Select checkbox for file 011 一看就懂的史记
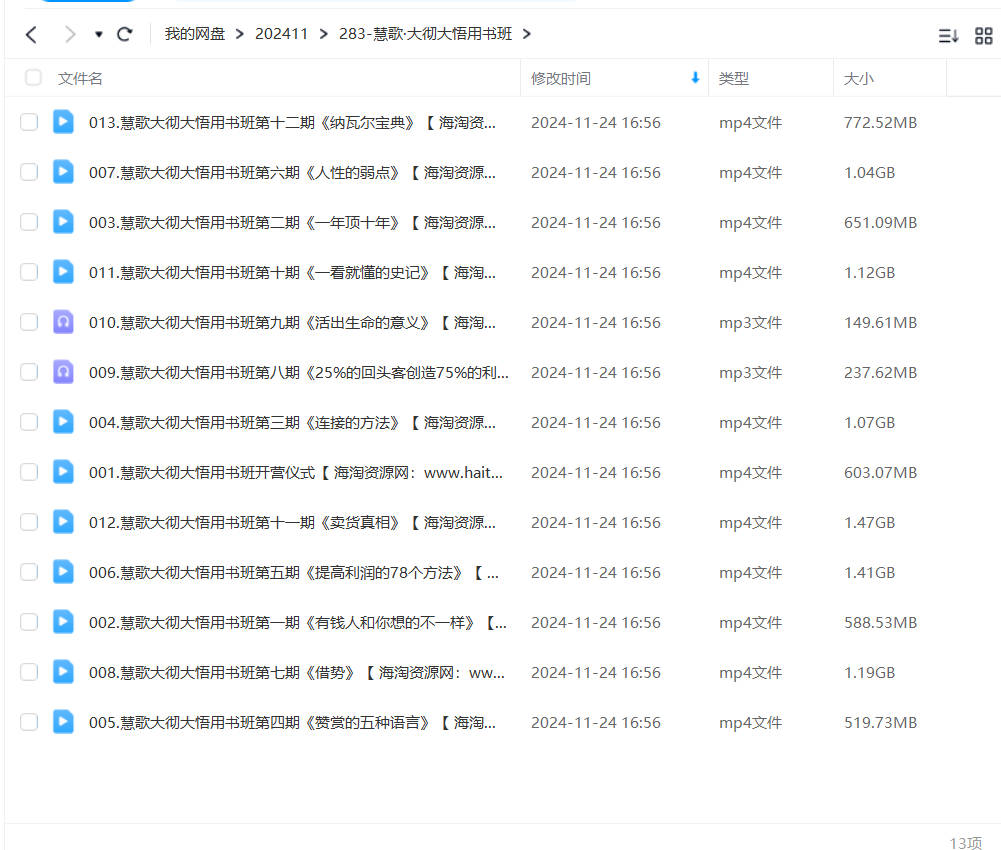This screenshot has height=850, width=1001. point(29,272)
